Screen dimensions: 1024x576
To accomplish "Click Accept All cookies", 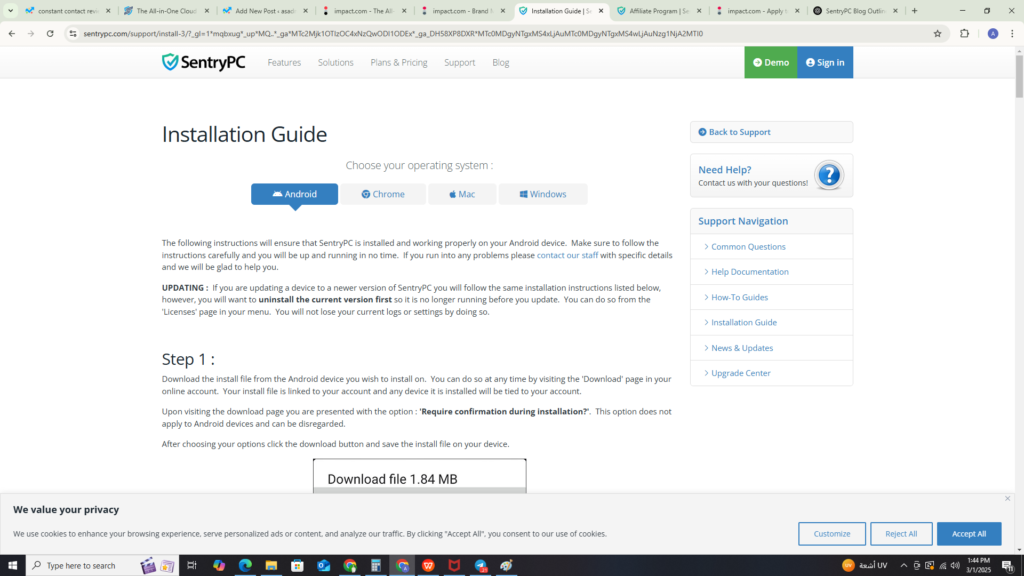I will pos(969,534).
